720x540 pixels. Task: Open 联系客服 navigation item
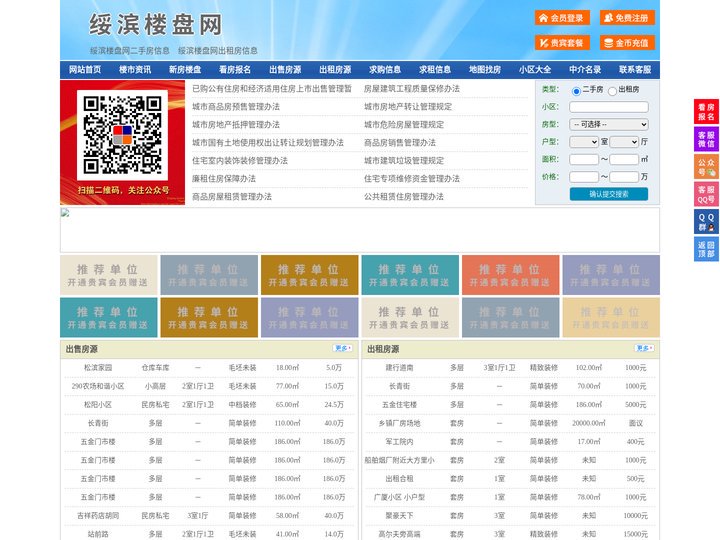(635, 70)
